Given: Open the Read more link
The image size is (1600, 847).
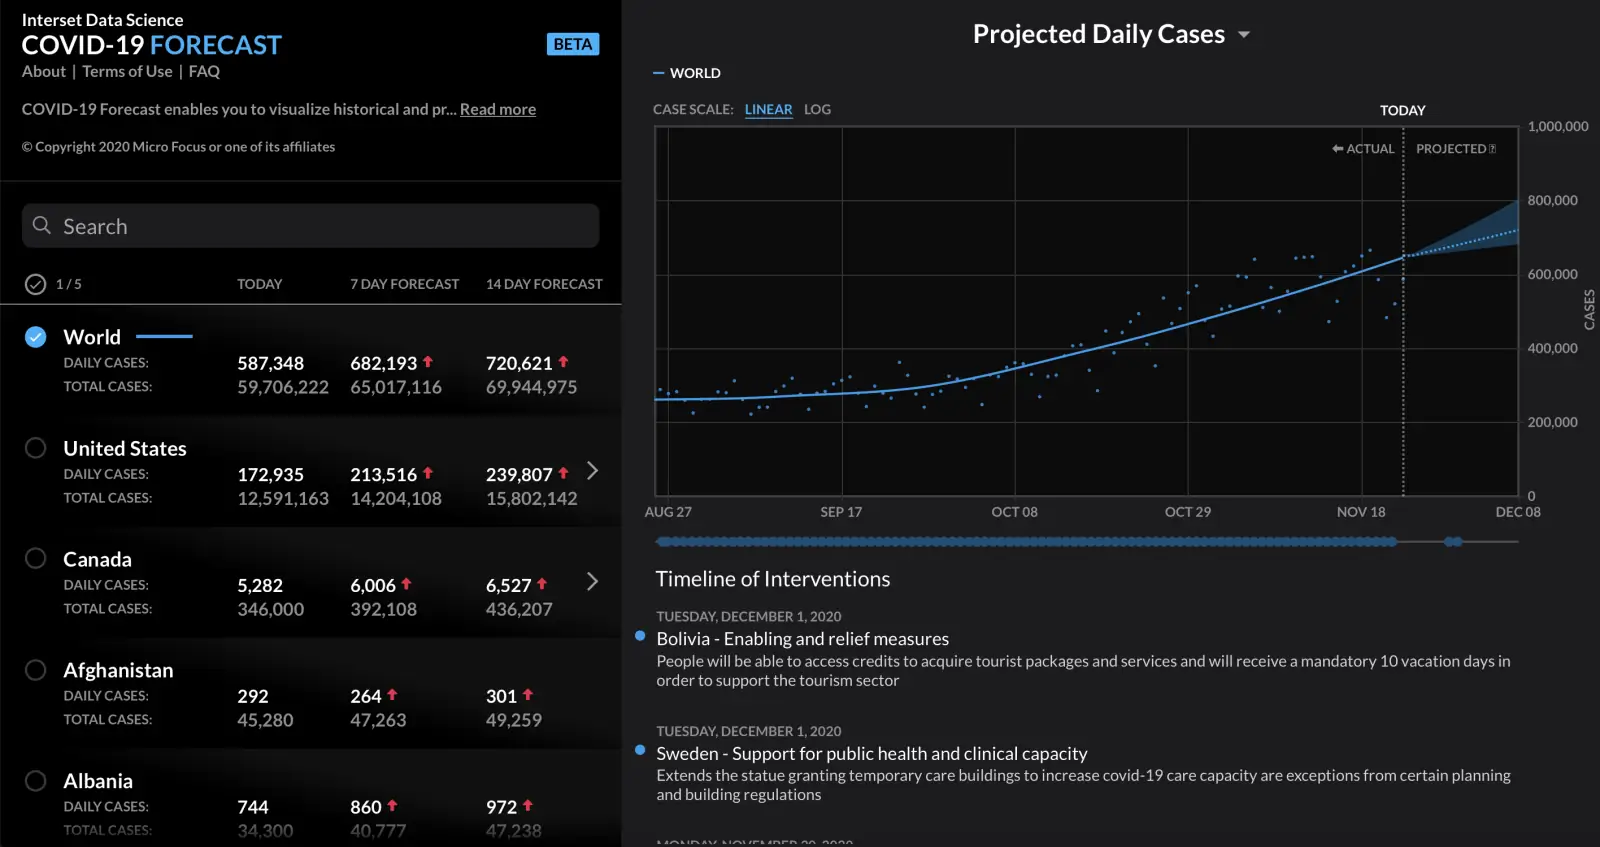Looking at the screenshot, I should coord(497,110).
